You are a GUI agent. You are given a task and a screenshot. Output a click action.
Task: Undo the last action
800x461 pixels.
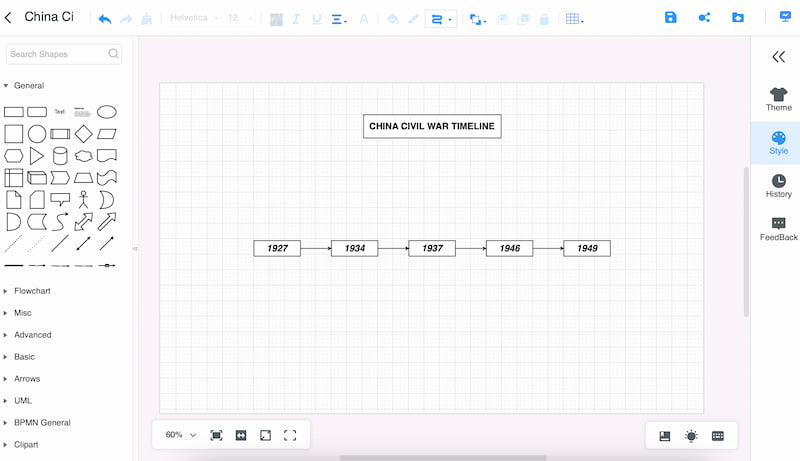pyautogui.click(x=105, y=19)
